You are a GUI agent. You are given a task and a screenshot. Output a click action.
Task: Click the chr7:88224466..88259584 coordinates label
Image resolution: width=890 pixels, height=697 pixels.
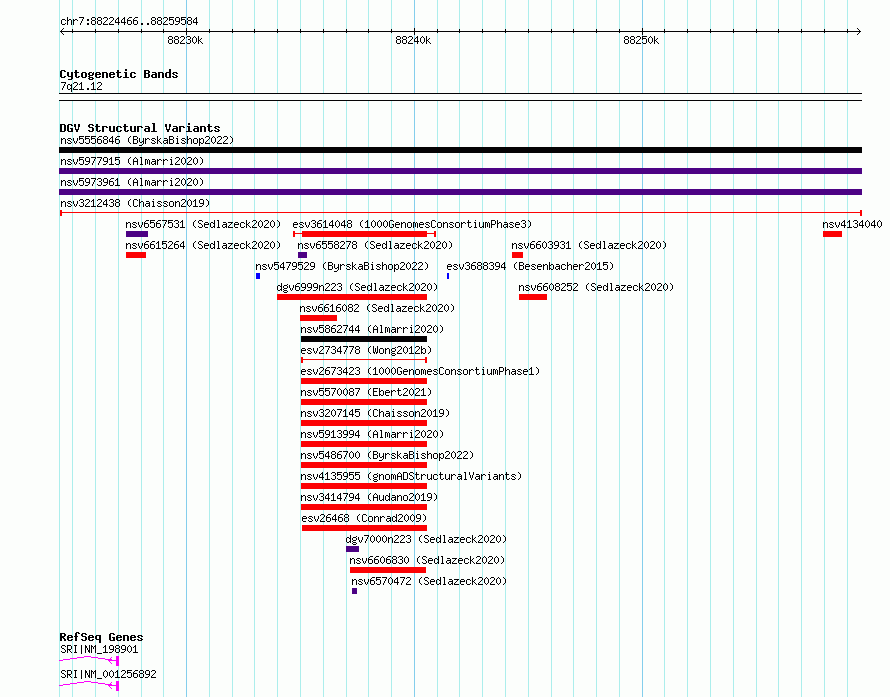pyautogui.click(x=129, y=22)
